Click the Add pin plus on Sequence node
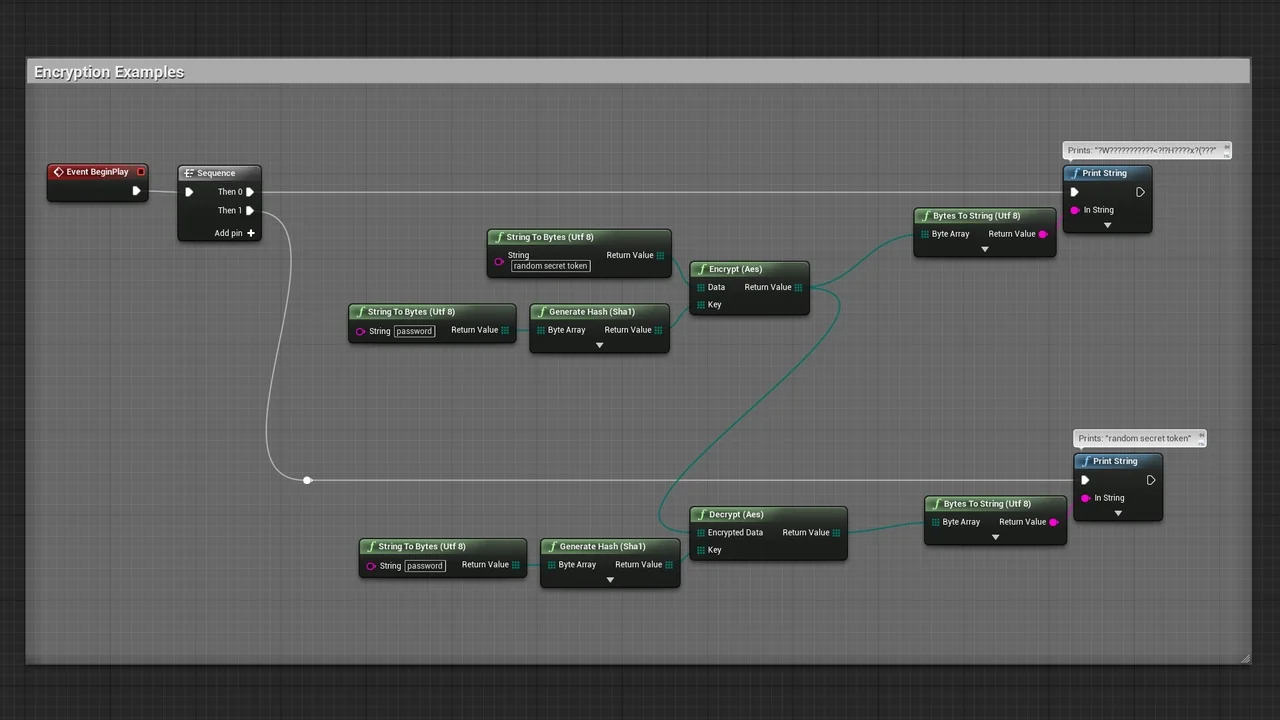The image size is (1280, 720). pyautogui.click(x=250, y=233)
